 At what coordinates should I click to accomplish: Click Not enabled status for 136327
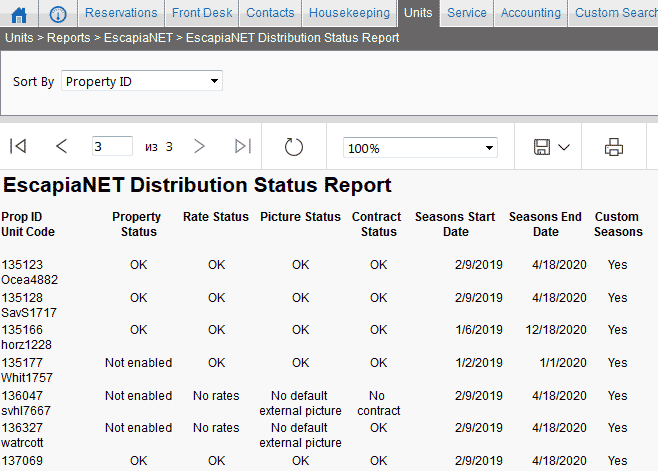(x=138, y=428)
